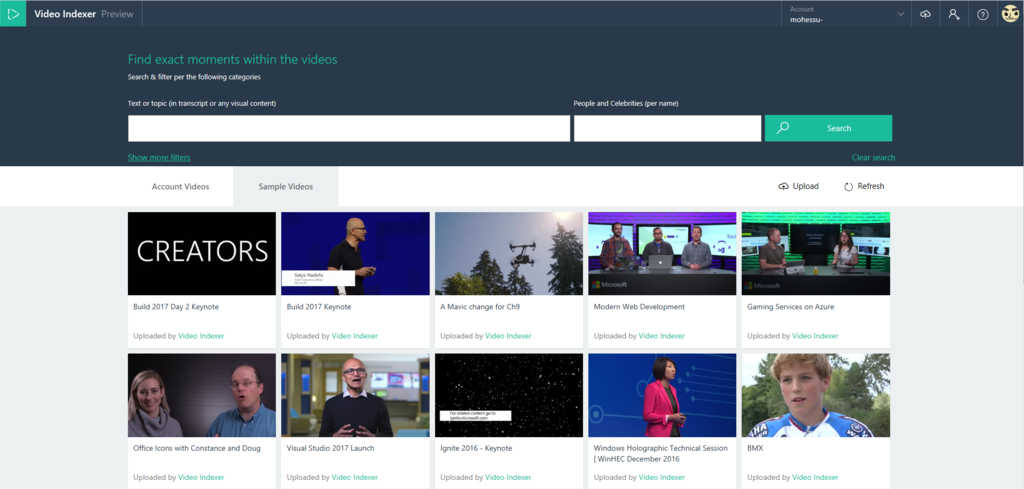Click Video Indexer link under Gaming Services on Azure
The width and height of the screenshot is (1024, 489).
coord(815,336)
